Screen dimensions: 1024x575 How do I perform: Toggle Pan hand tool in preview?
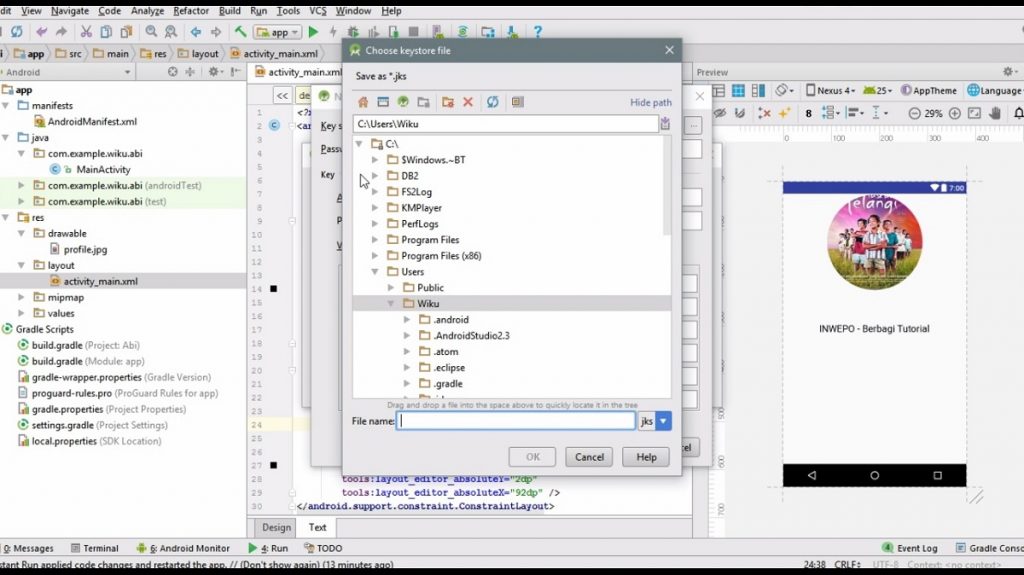pyautogui.click(x=995, y=113)
